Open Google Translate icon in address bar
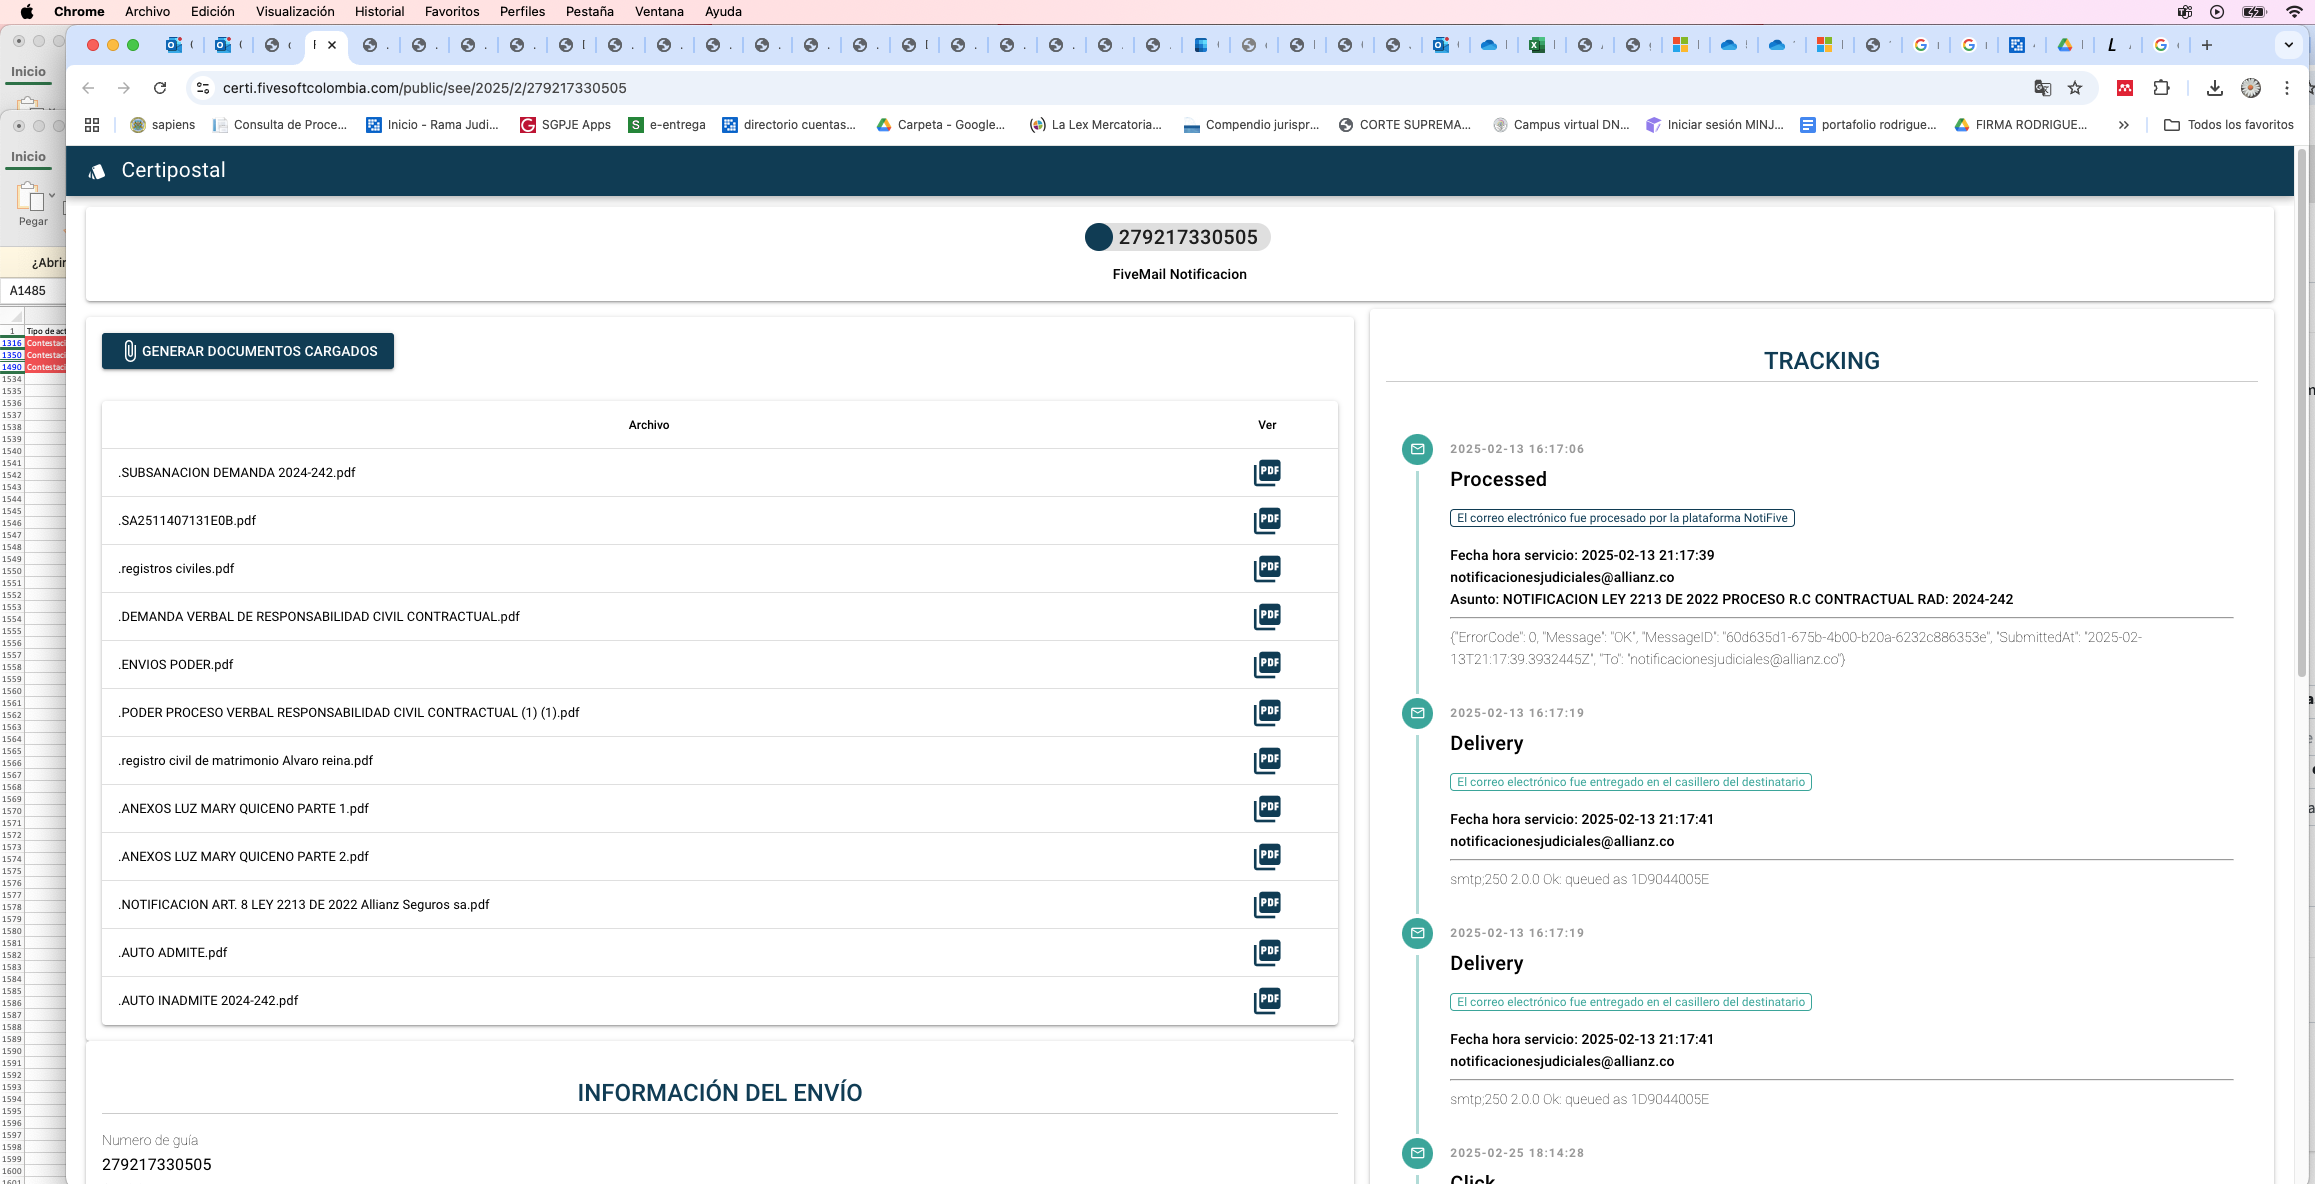2315x1184 pixels. coord(2043,88)
